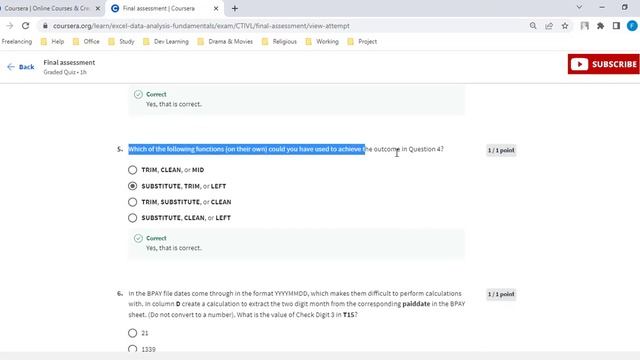The height and width of the screenshot is (360, 640).
Task: Click the browser forward arrow
Action: [9, 26]
